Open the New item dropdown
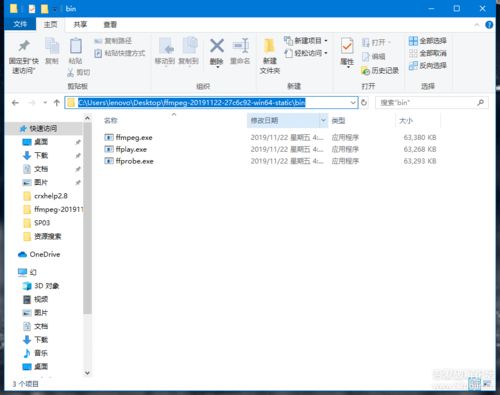 click(x=306, y=41)
